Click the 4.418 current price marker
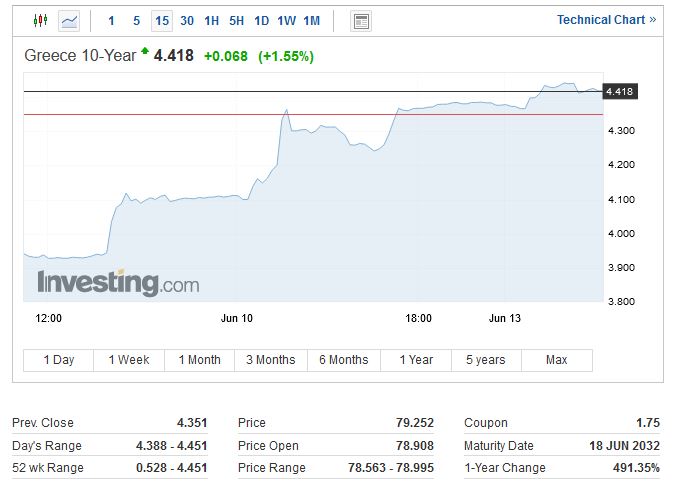 pyautogui.click(x=620, y=92)
